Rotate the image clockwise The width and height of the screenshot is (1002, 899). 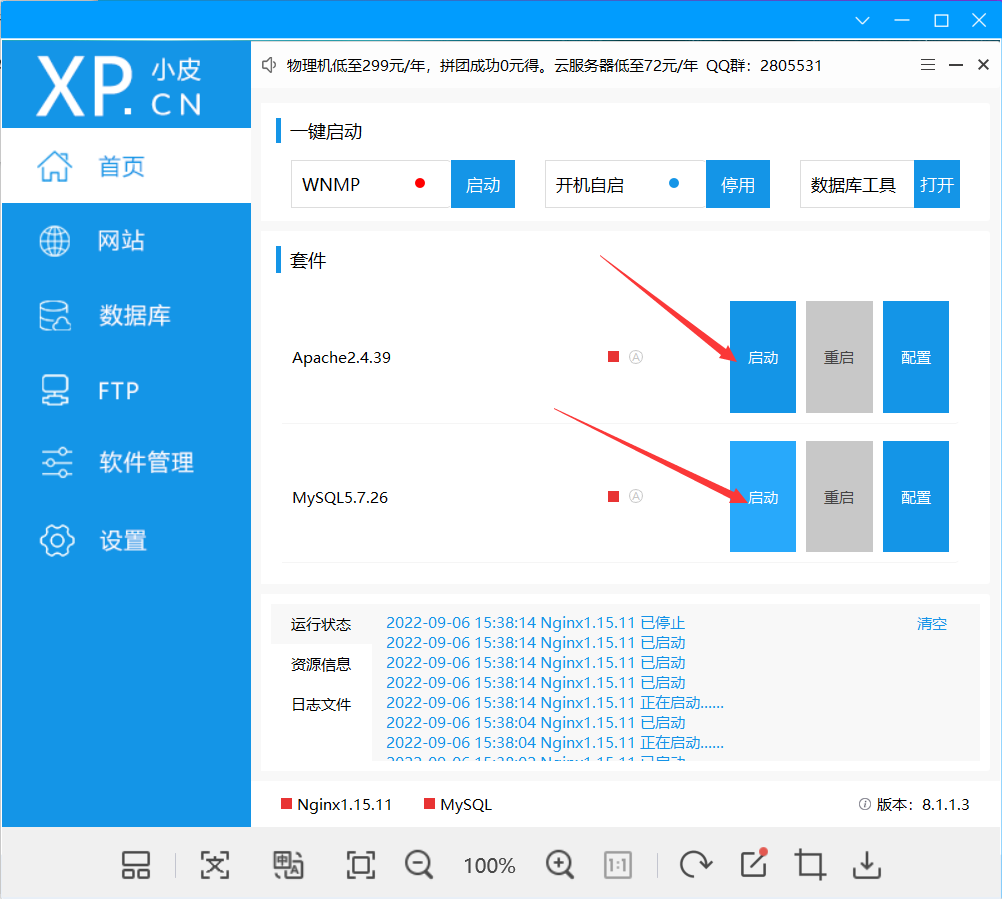click(696, 865)
